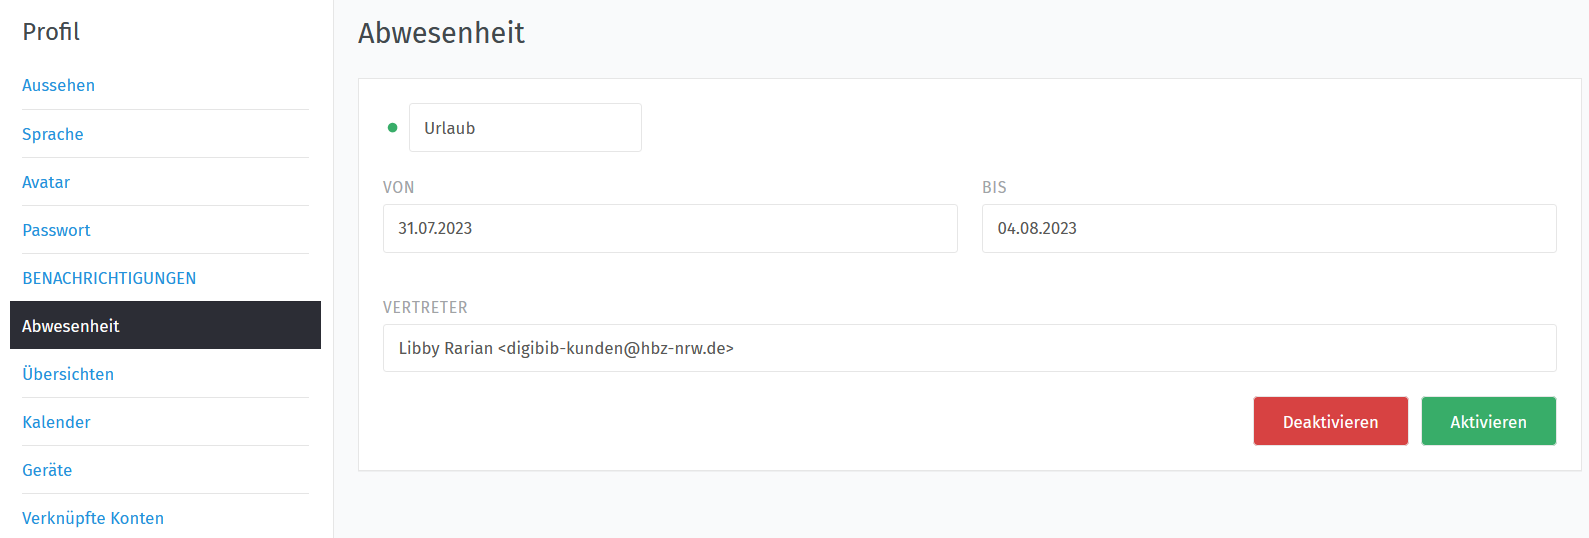Open the BIS date field
The height and width of the screenshot is (538, 1589).
[1269, 228]
